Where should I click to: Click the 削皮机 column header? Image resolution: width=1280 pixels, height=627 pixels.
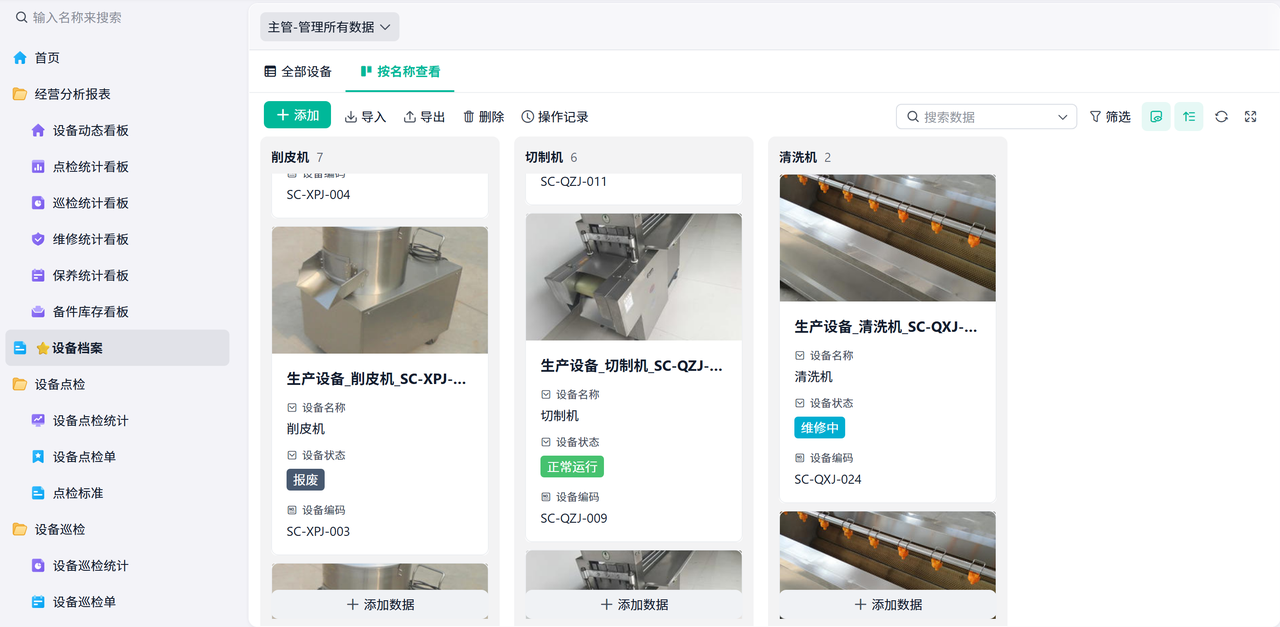(290, 157)
